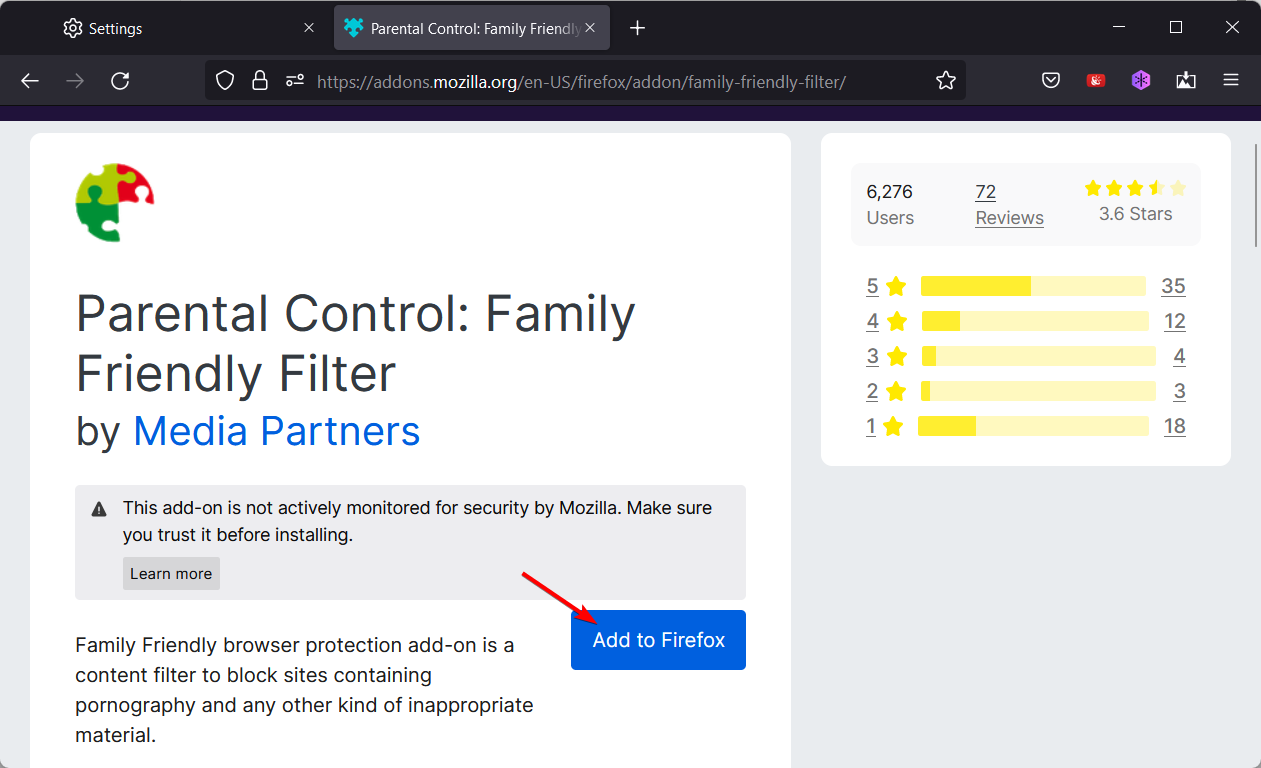Save page to Pocket
1261x768 pixels.
click(1051, 81)
